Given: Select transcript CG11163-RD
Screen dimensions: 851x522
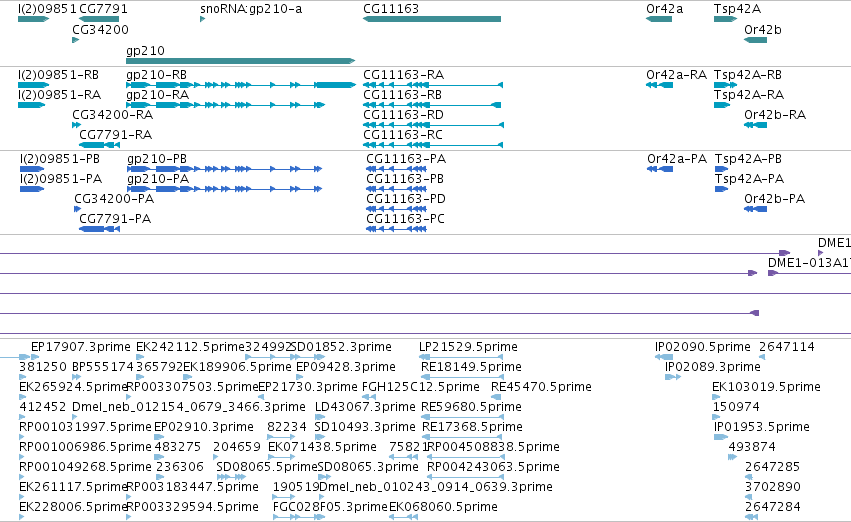Looking at the screenshot, I should (433, 125).
